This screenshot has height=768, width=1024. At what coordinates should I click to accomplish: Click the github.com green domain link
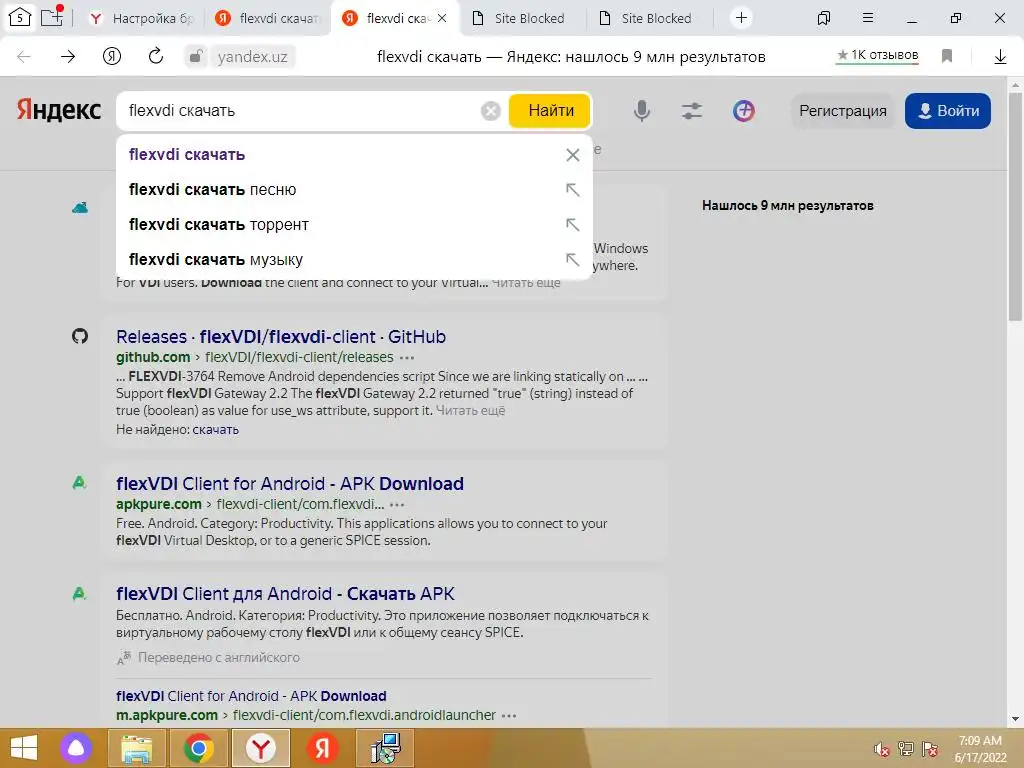tap(153, 357)
